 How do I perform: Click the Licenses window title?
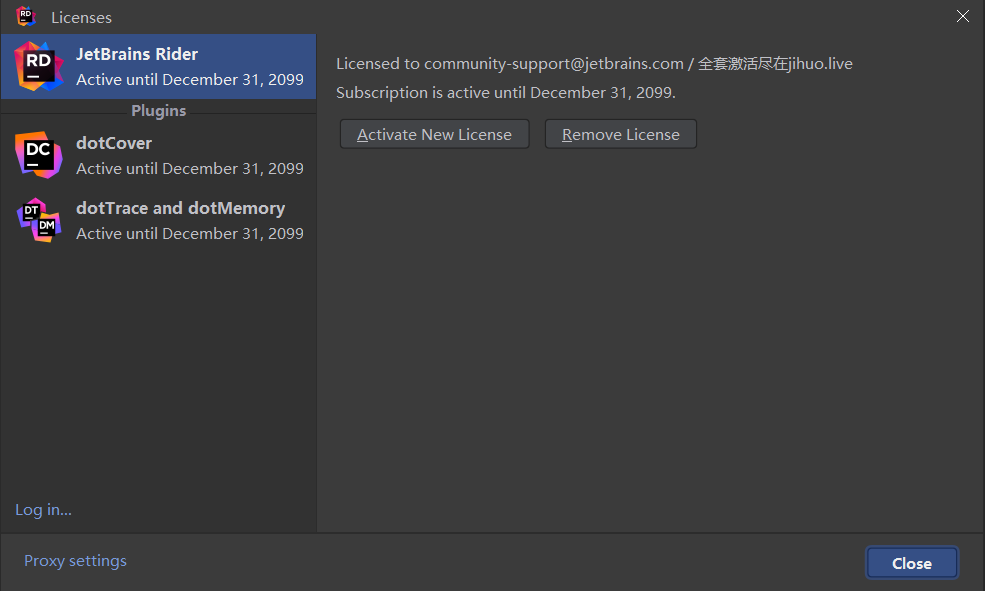(82, 18)
